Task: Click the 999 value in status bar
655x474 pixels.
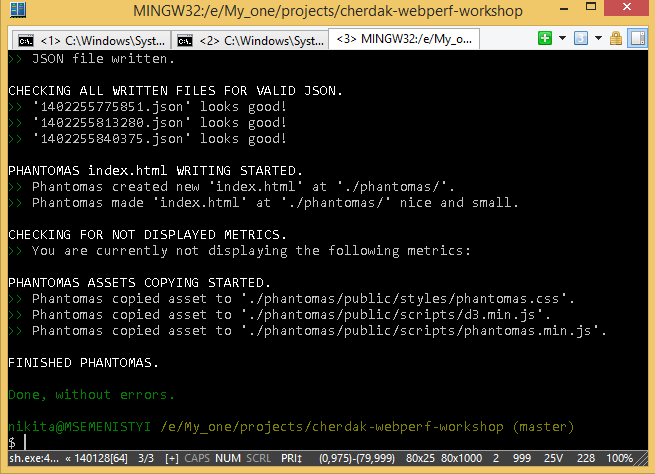Action: (522, 458)
